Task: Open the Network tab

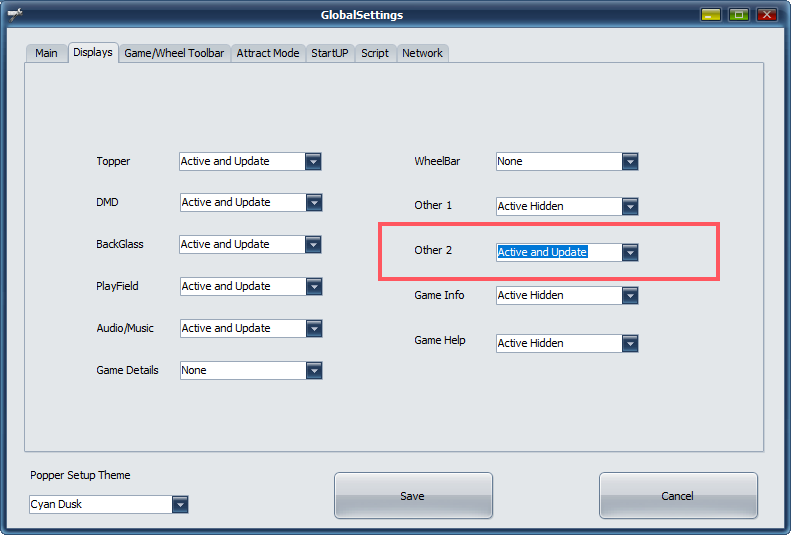Action: [x=422, y=54]
